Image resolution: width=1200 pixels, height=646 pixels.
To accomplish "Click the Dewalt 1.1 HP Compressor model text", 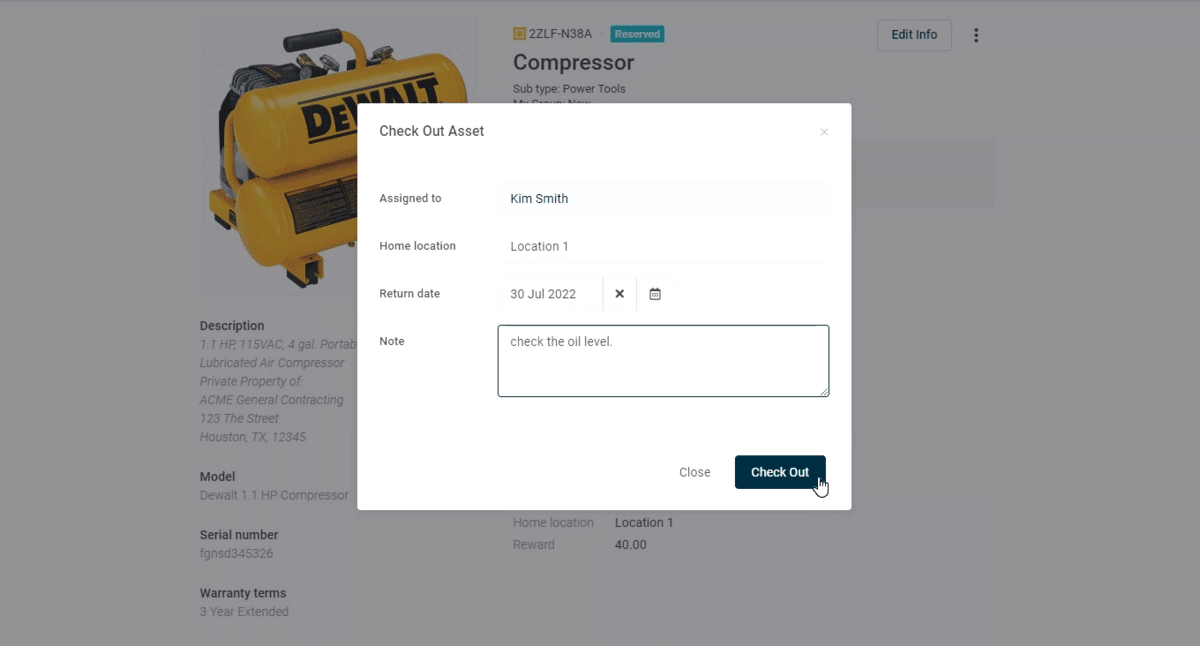I will (274, 495).
